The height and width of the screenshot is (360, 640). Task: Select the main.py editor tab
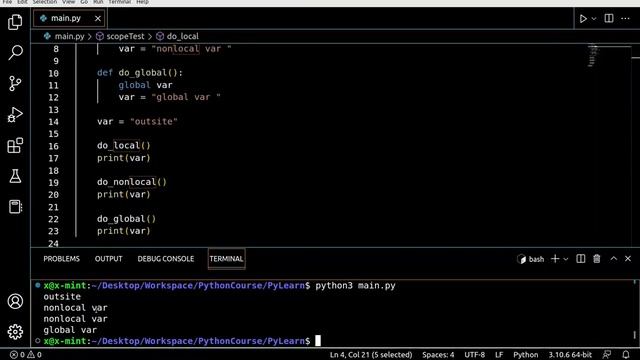click(69, 18)
